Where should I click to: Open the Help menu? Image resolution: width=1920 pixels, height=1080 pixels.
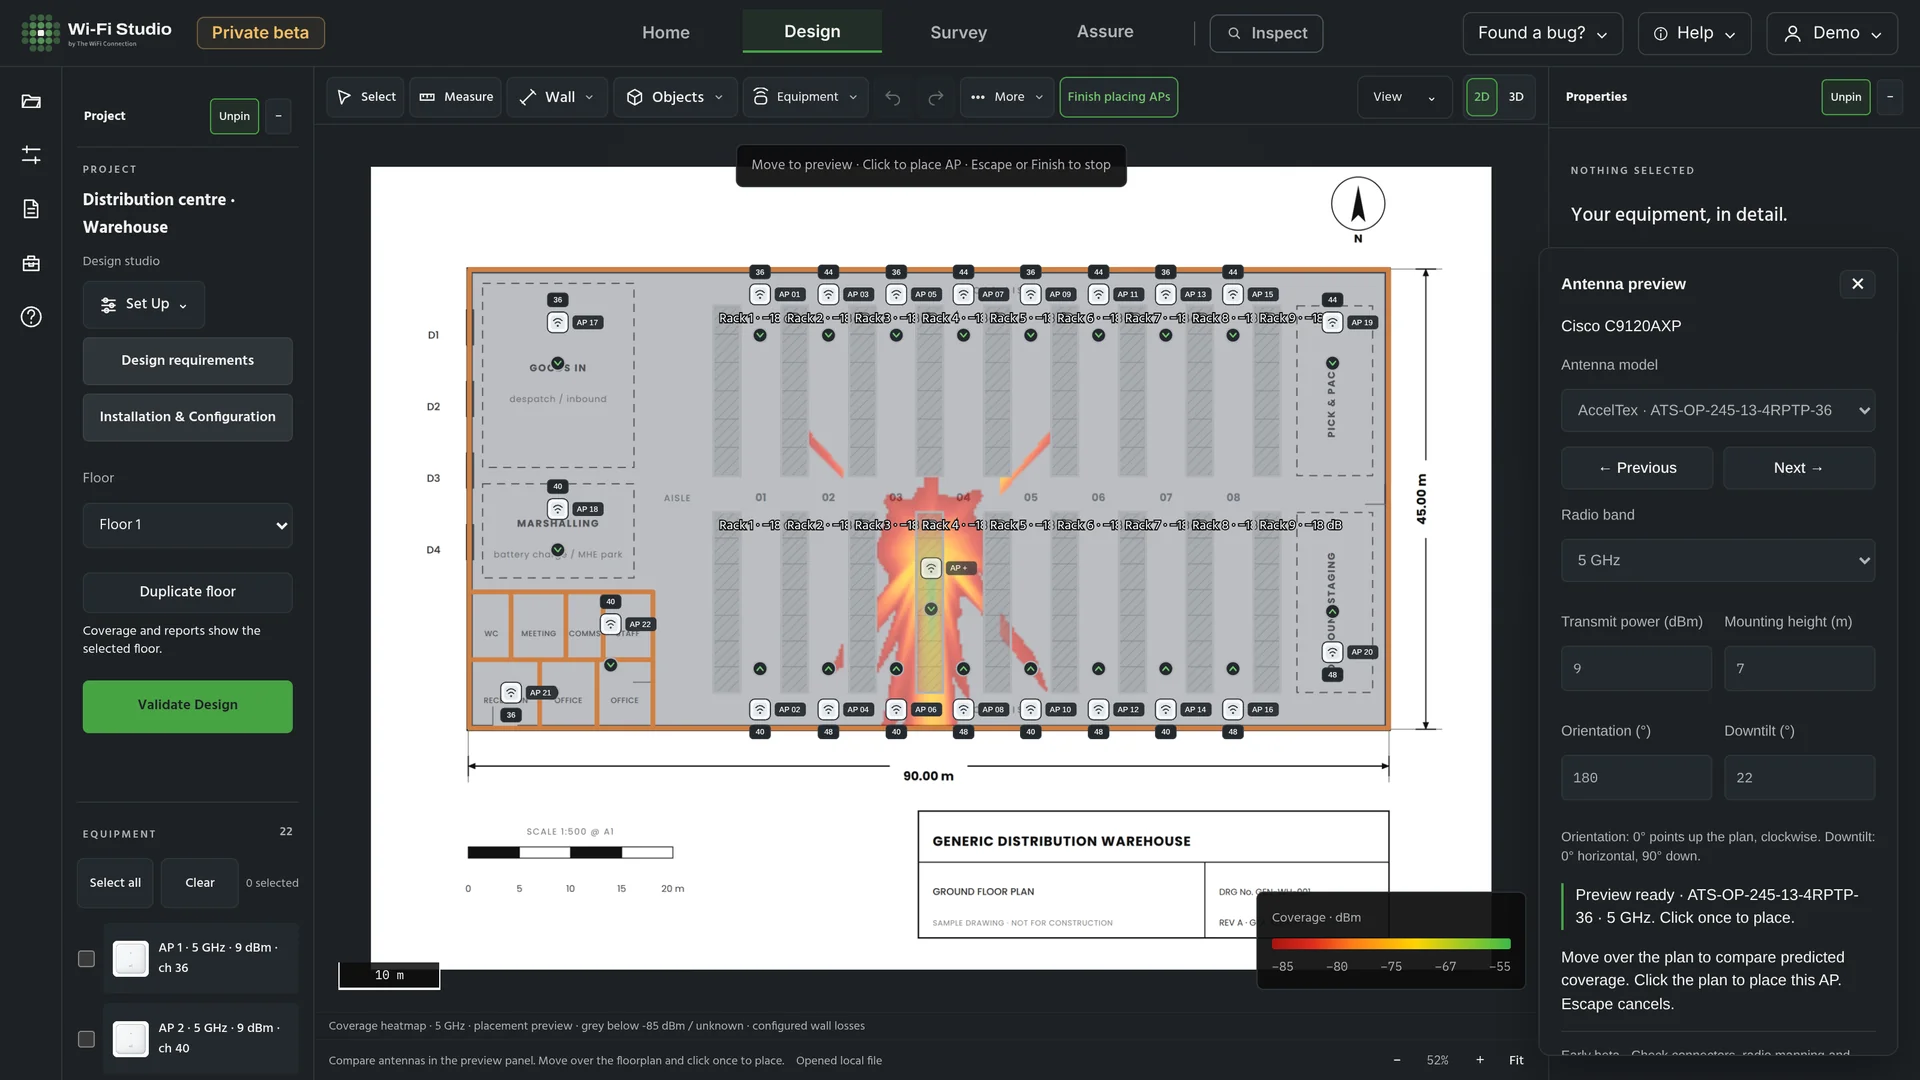[1694, 33]
